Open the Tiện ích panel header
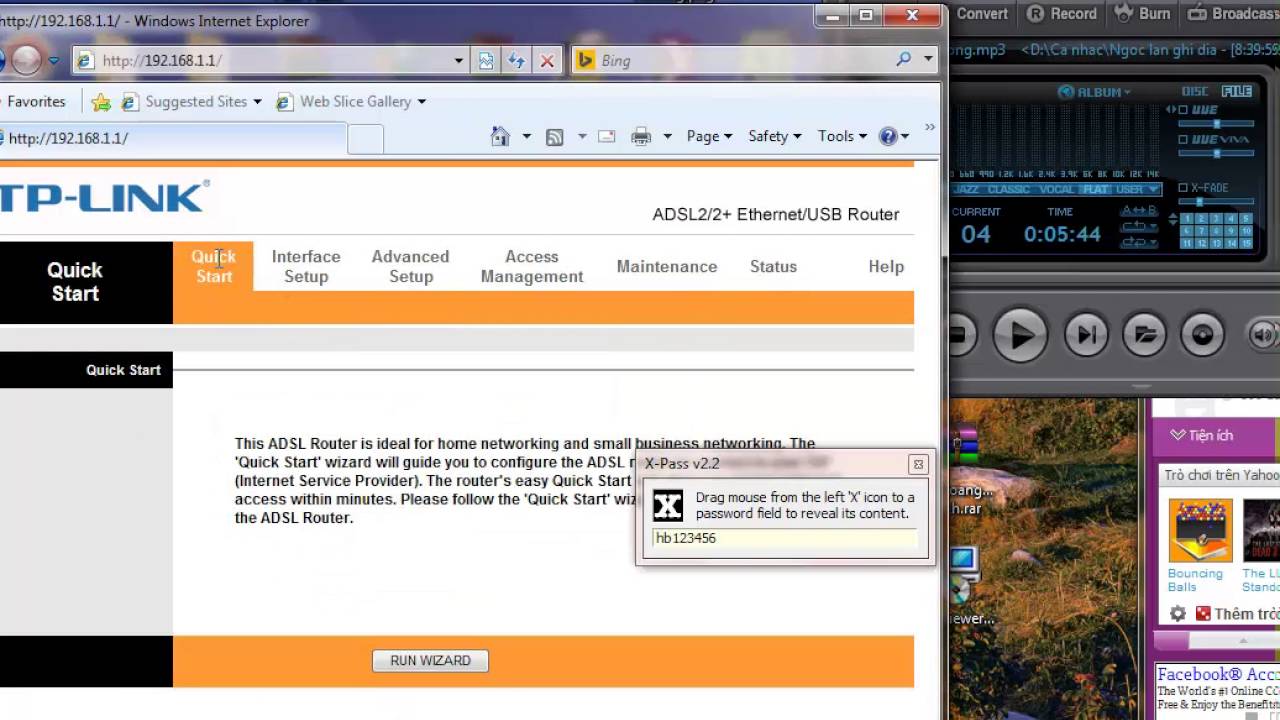Viewport: 1280px width, 720px height. 1214,435
